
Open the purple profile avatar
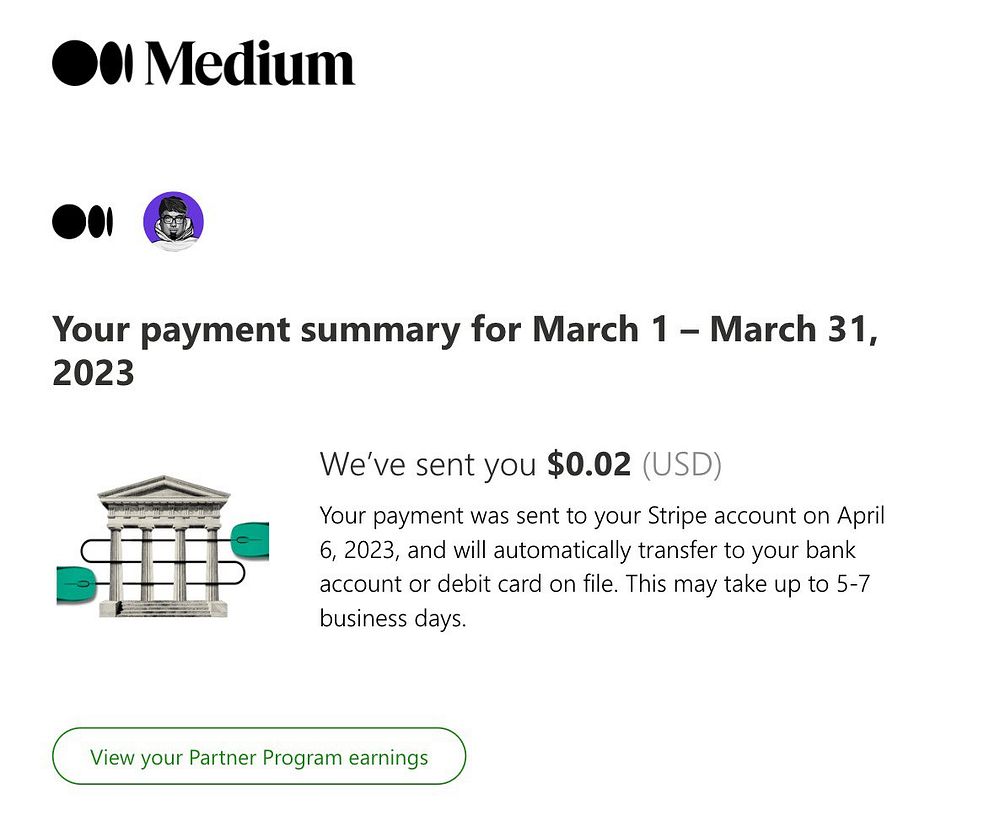pos(173,222)
